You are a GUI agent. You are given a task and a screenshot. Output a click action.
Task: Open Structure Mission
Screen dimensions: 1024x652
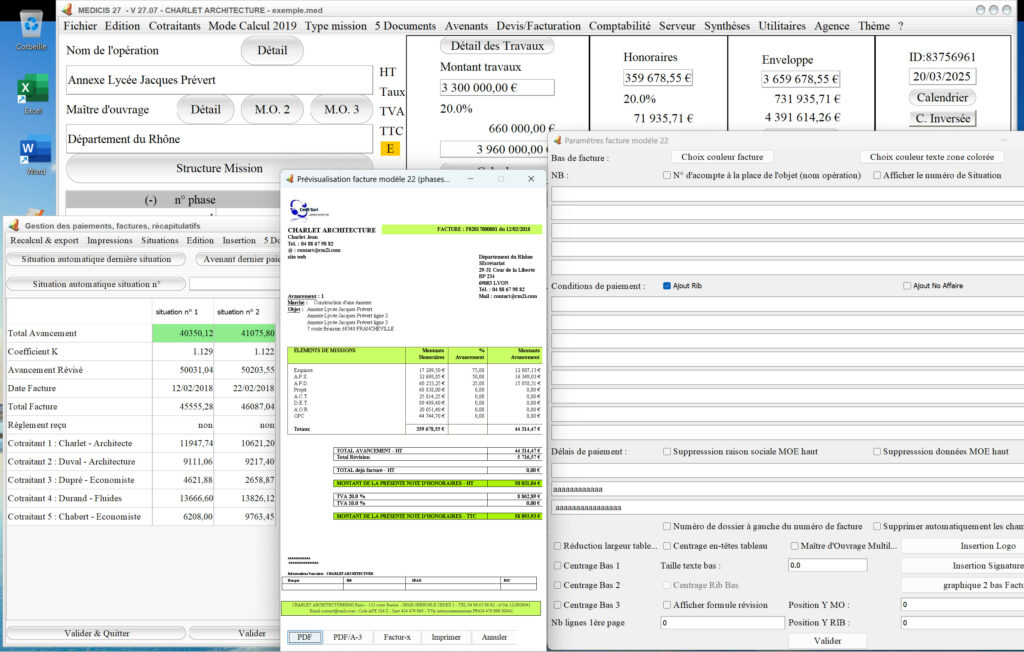pos(219,168)
